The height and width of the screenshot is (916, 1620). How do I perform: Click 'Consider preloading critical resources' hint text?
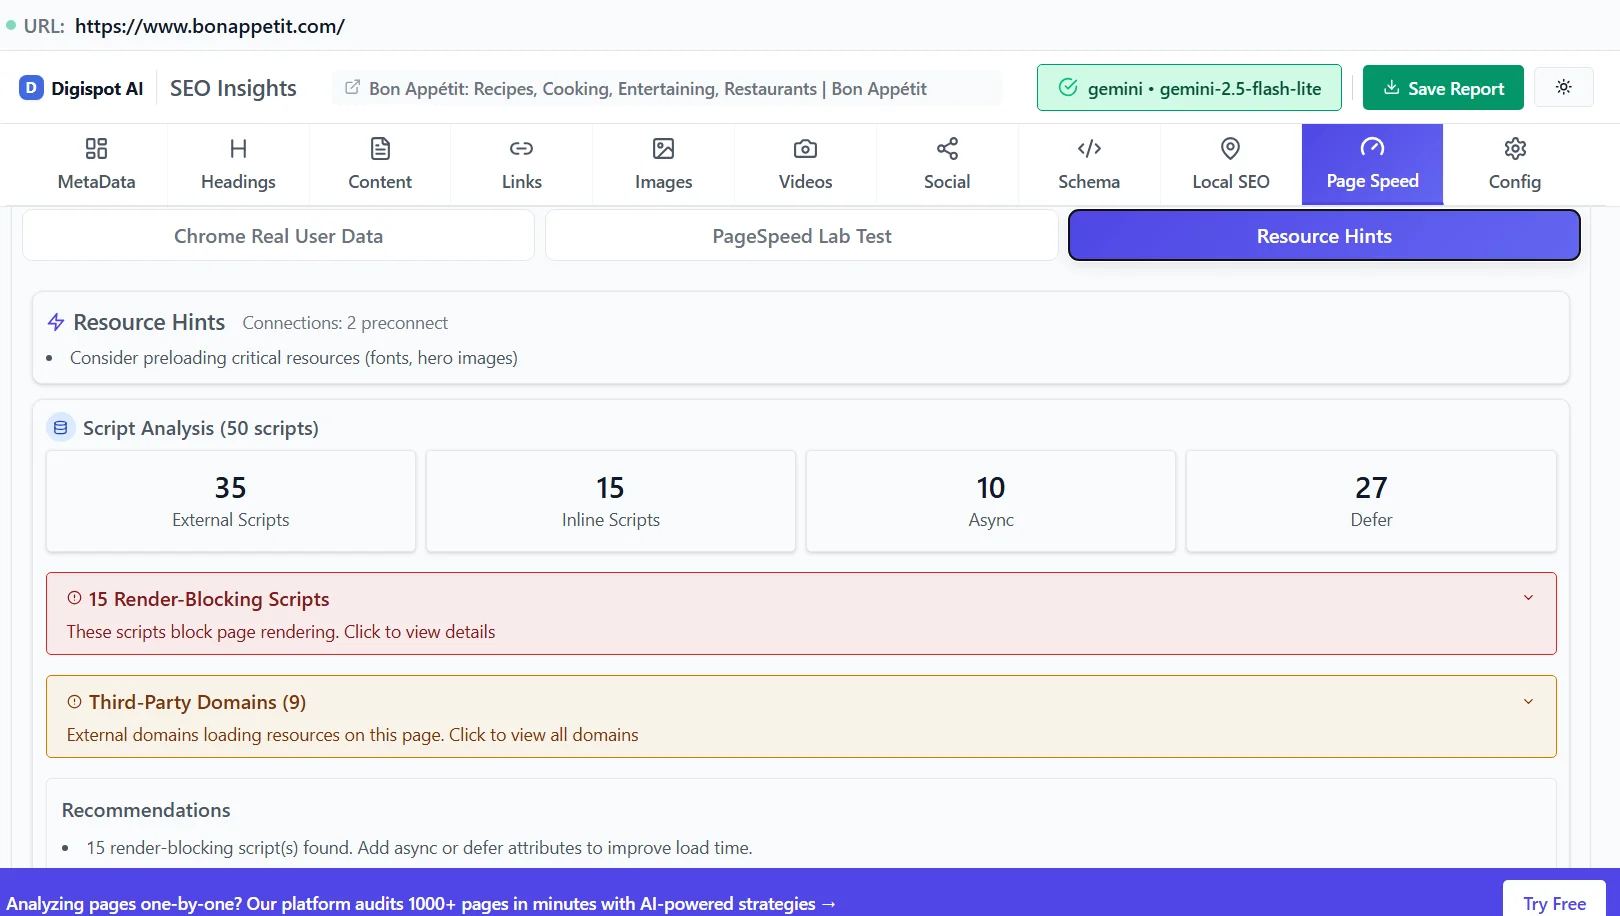coord(294,358)
